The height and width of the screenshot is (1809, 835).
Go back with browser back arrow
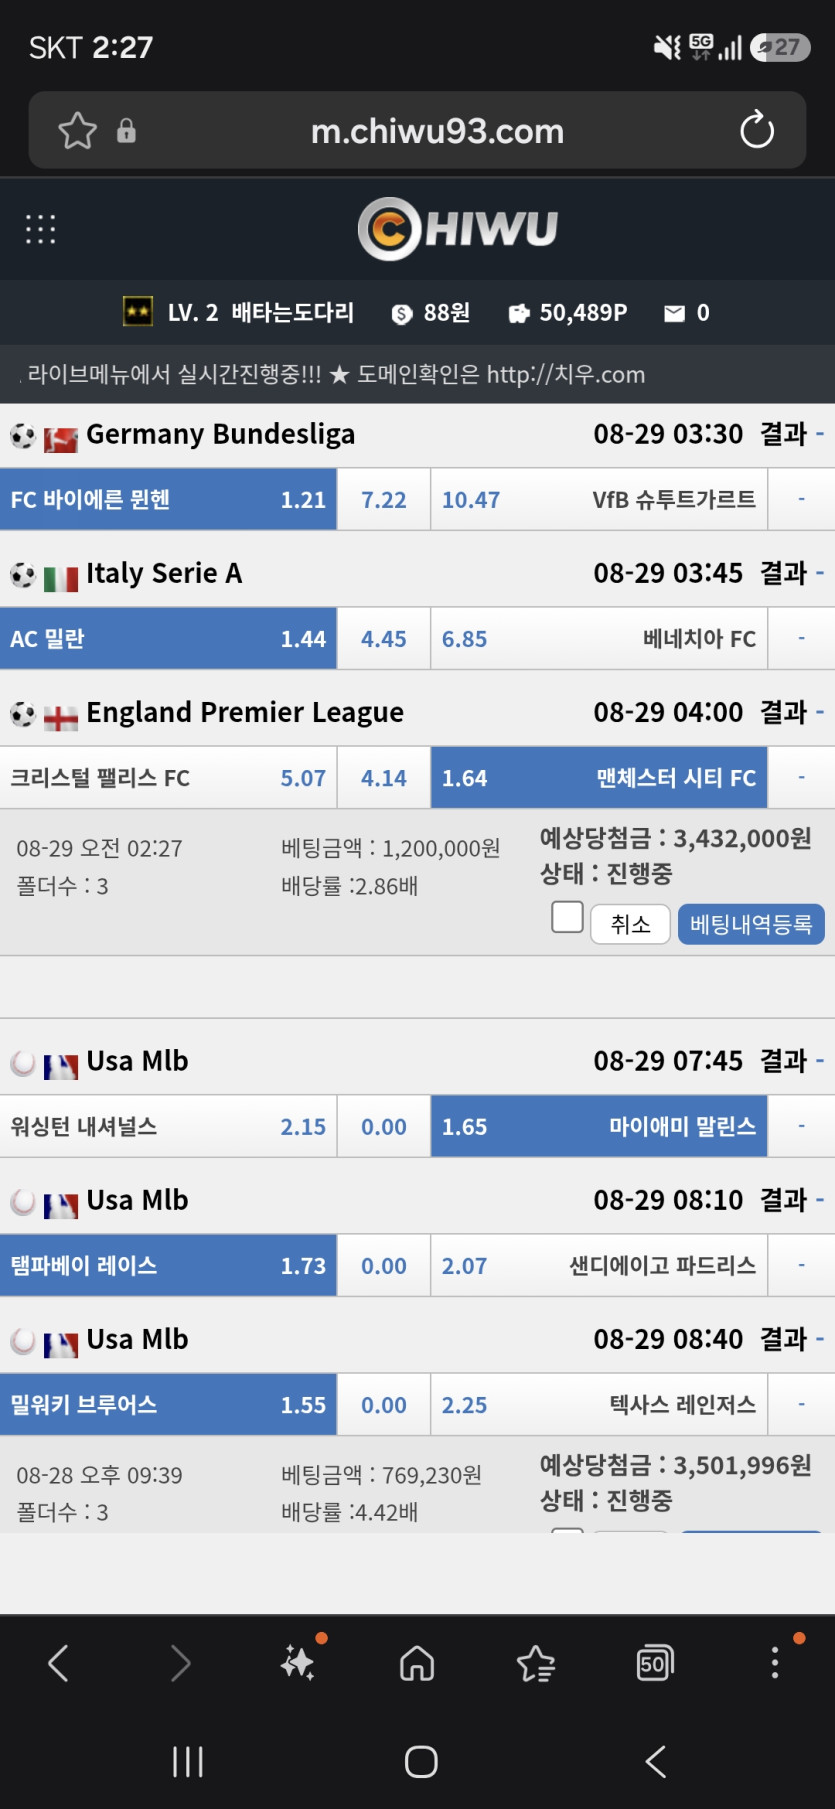pos(59,1663)
